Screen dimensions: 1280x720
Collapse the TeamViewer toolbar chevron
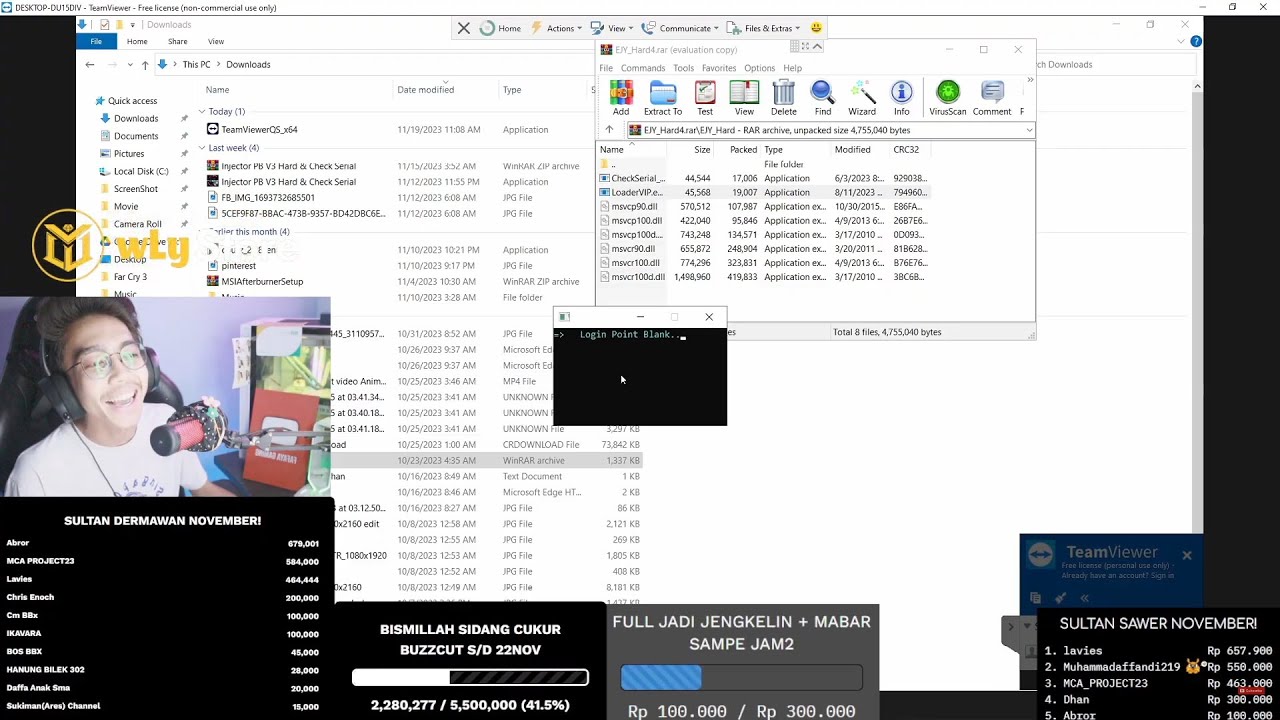click(x=817, y=46)
